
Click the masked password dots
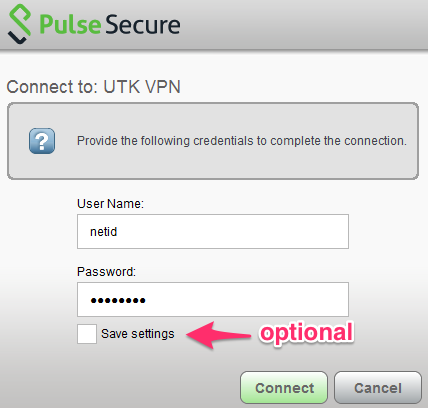tap(118, 301)
